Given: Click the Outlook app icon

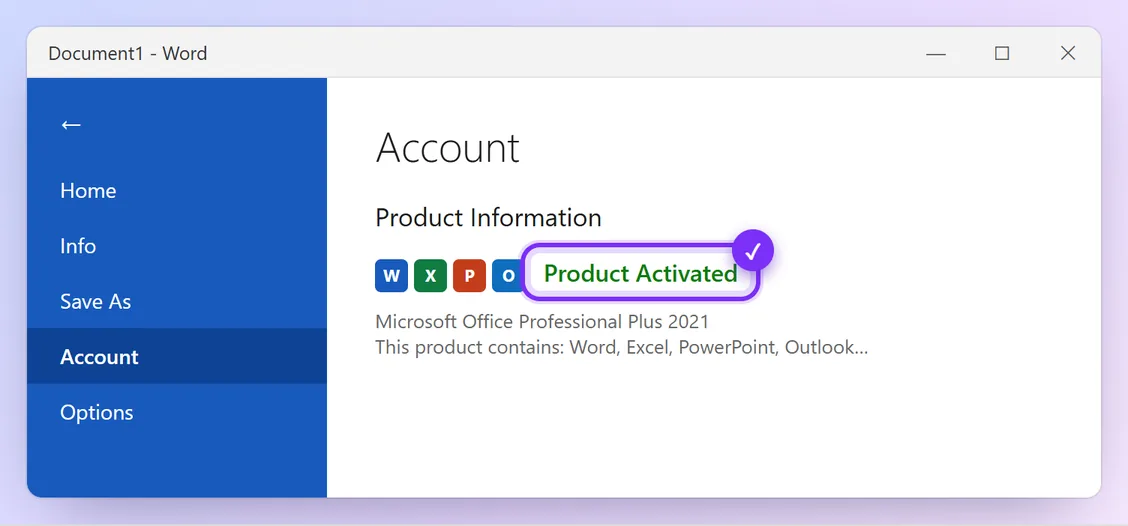Looking at the screenshot, I should [507, 276].
